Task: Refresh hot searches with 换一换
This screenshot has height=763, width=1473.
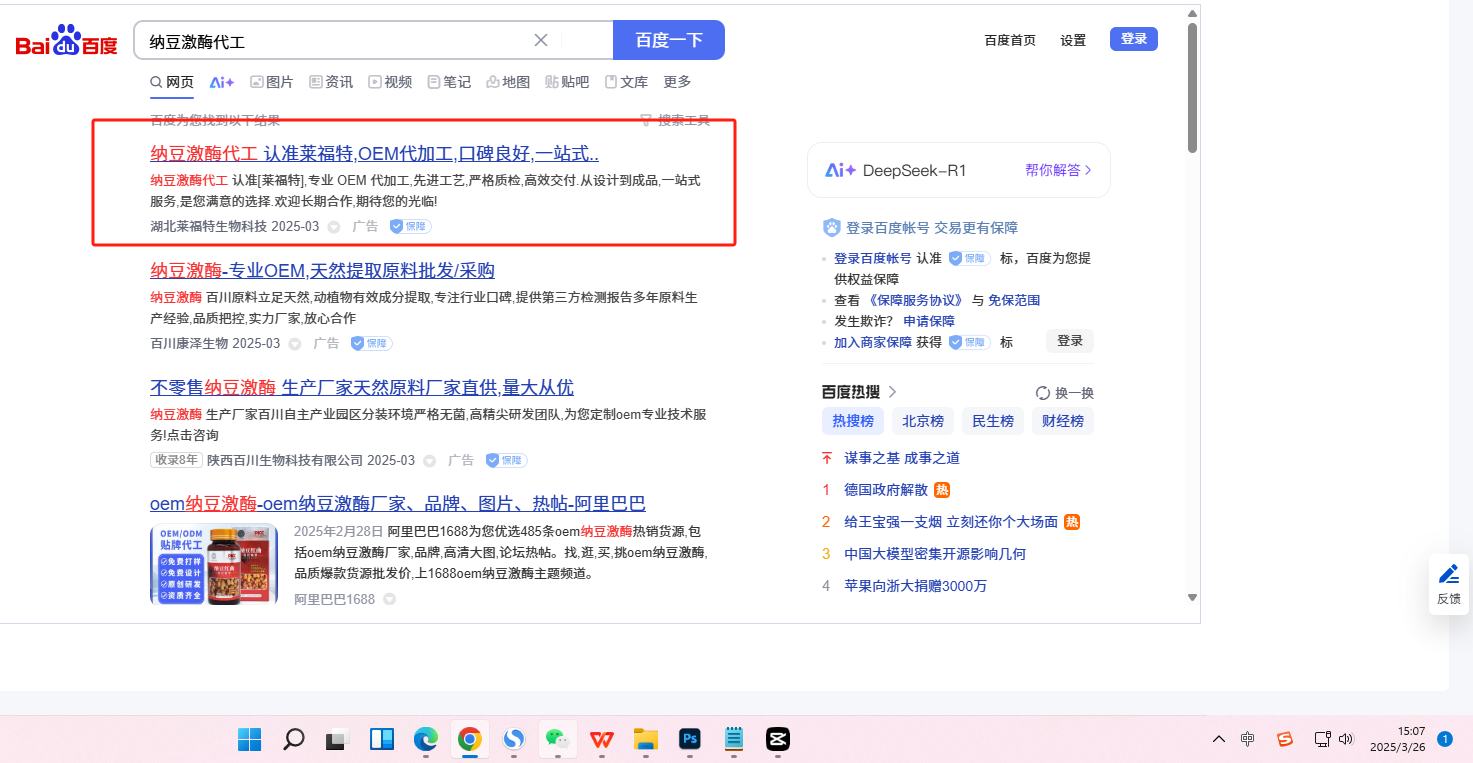Action: tap(1064, 393)
